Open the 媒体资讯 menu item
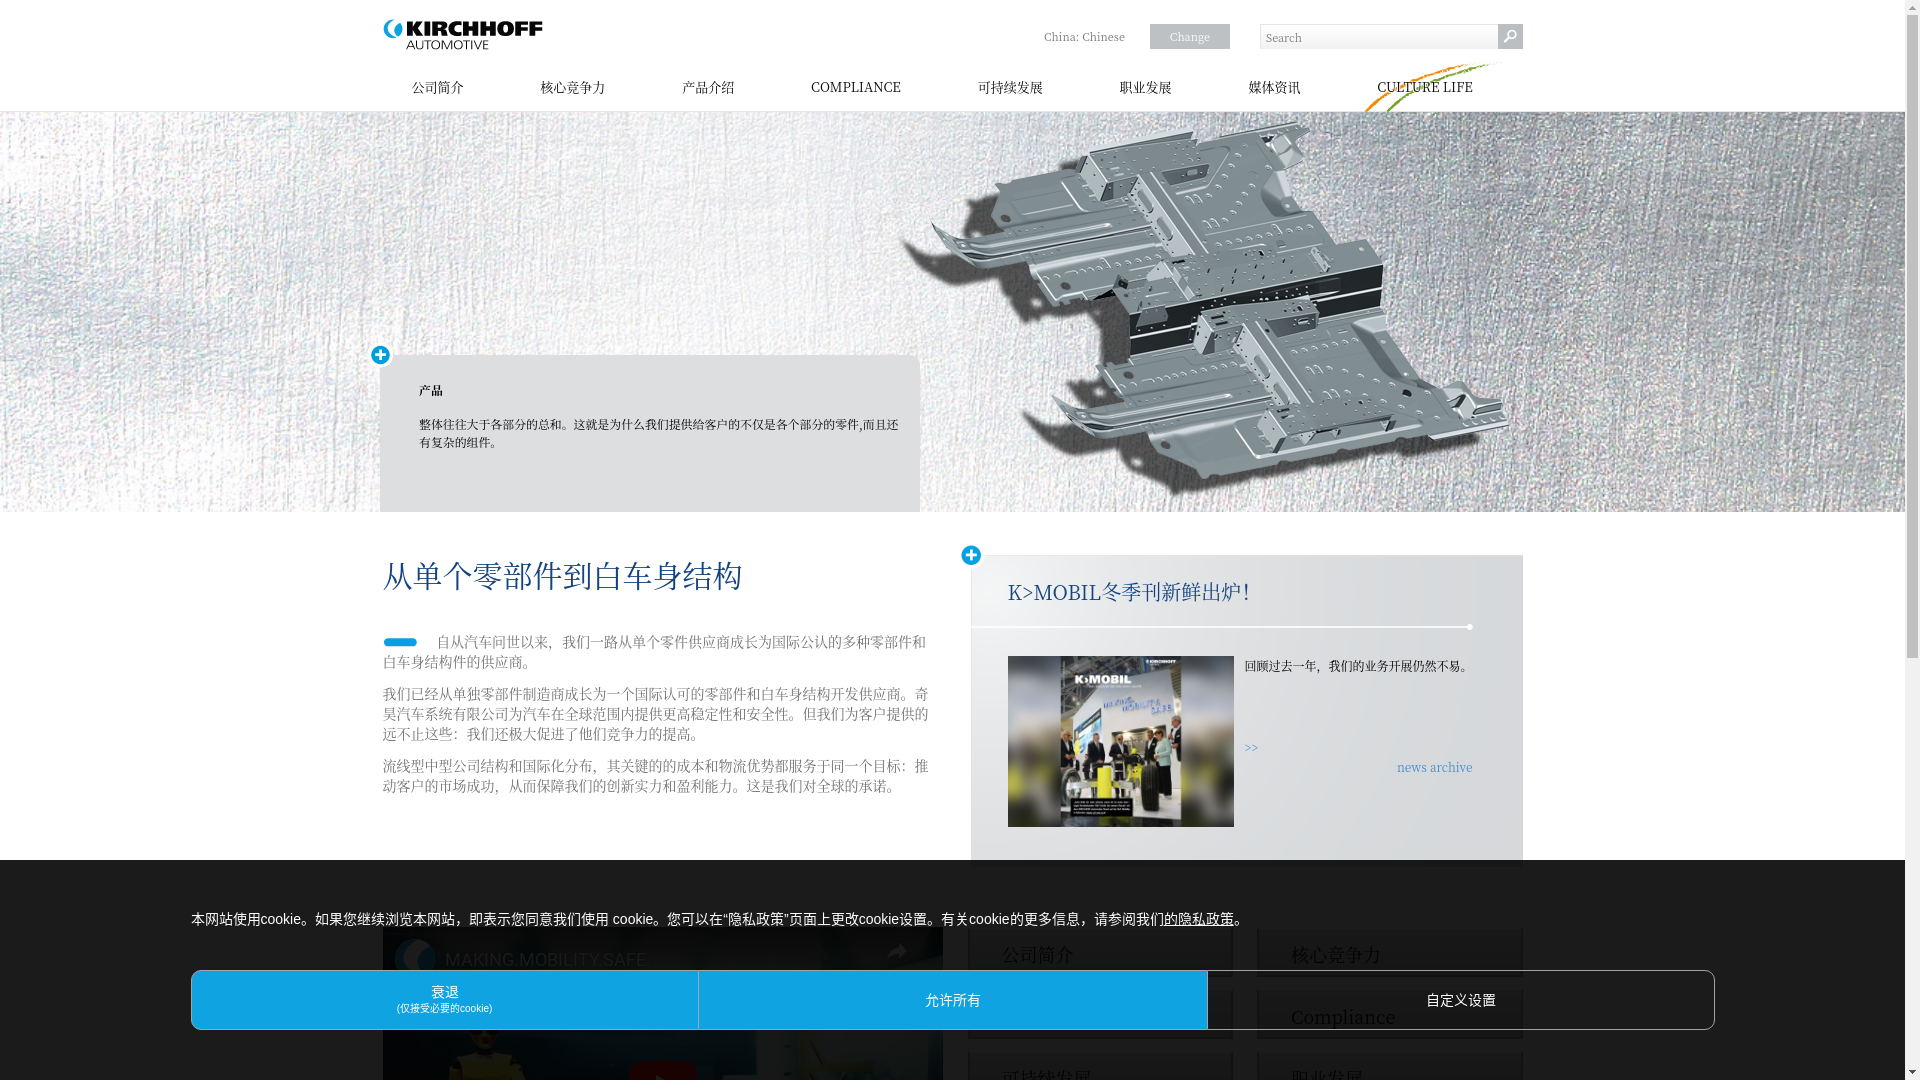 point(1274,88)
